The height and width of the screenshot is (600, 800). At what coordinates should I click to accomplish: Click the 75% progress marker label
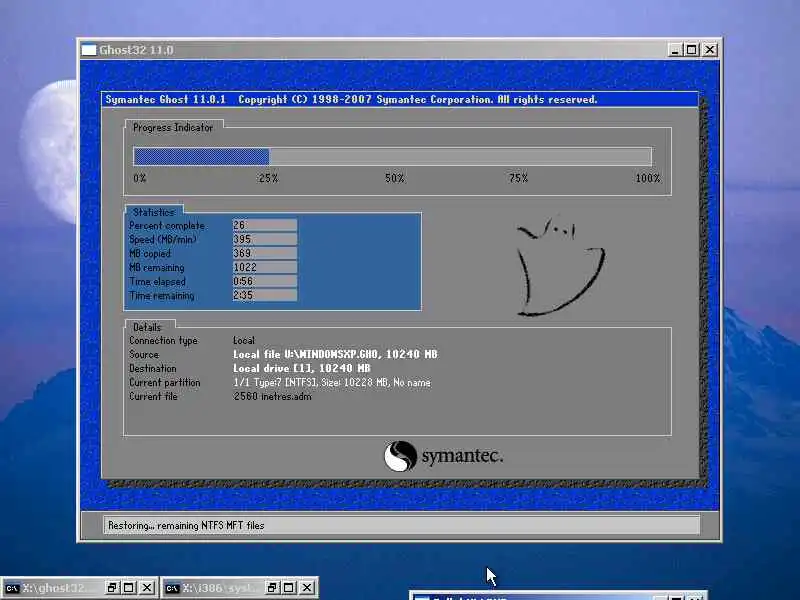pyautogui.click(x=518, y=178)
